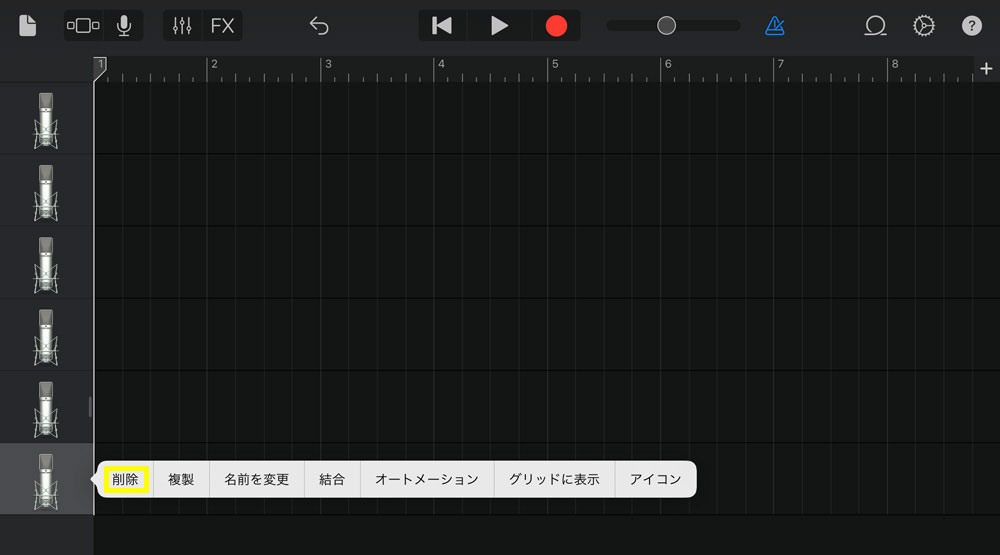This screenshot has height=555, width=1000.
Task: Choose 名前を変更 to rename track
Action: click(x=256, y=479)
